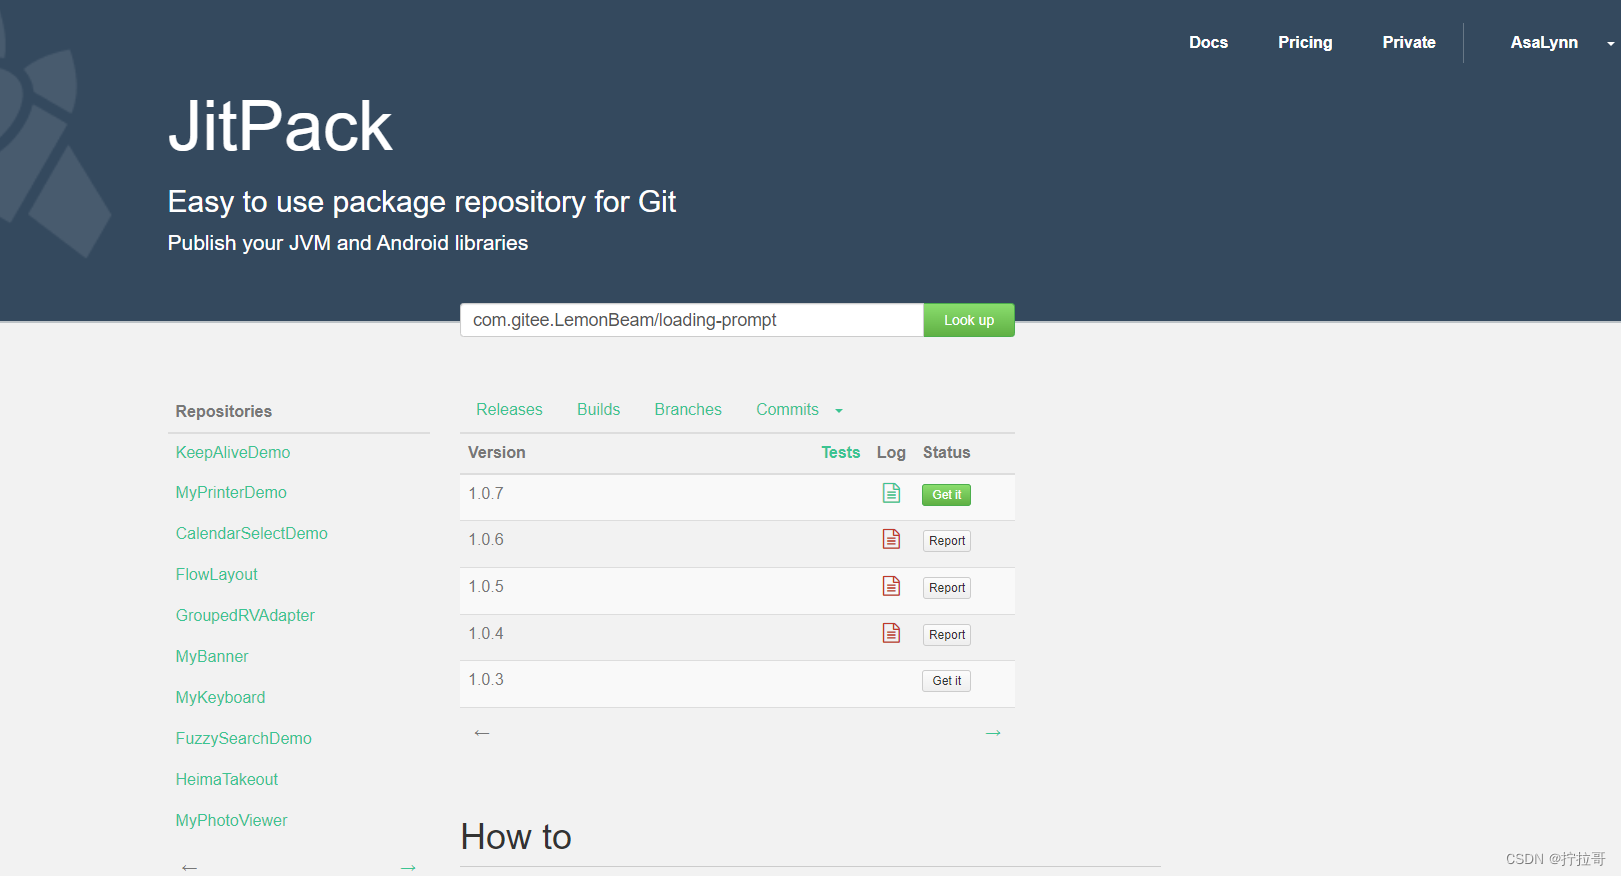Click the JitPack title heading
1621x876 pixels.
(x=280, y=127)
